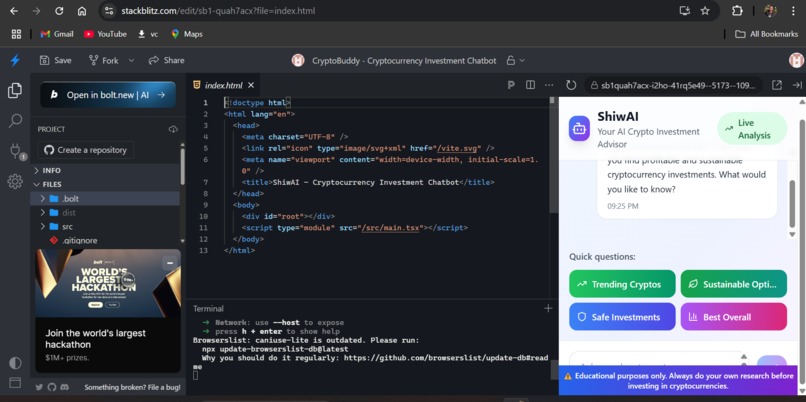The width and height of the screenshot is (806, 402).
Task: Open user avatar at top right of StackBlitz
Action: point(796,60)
